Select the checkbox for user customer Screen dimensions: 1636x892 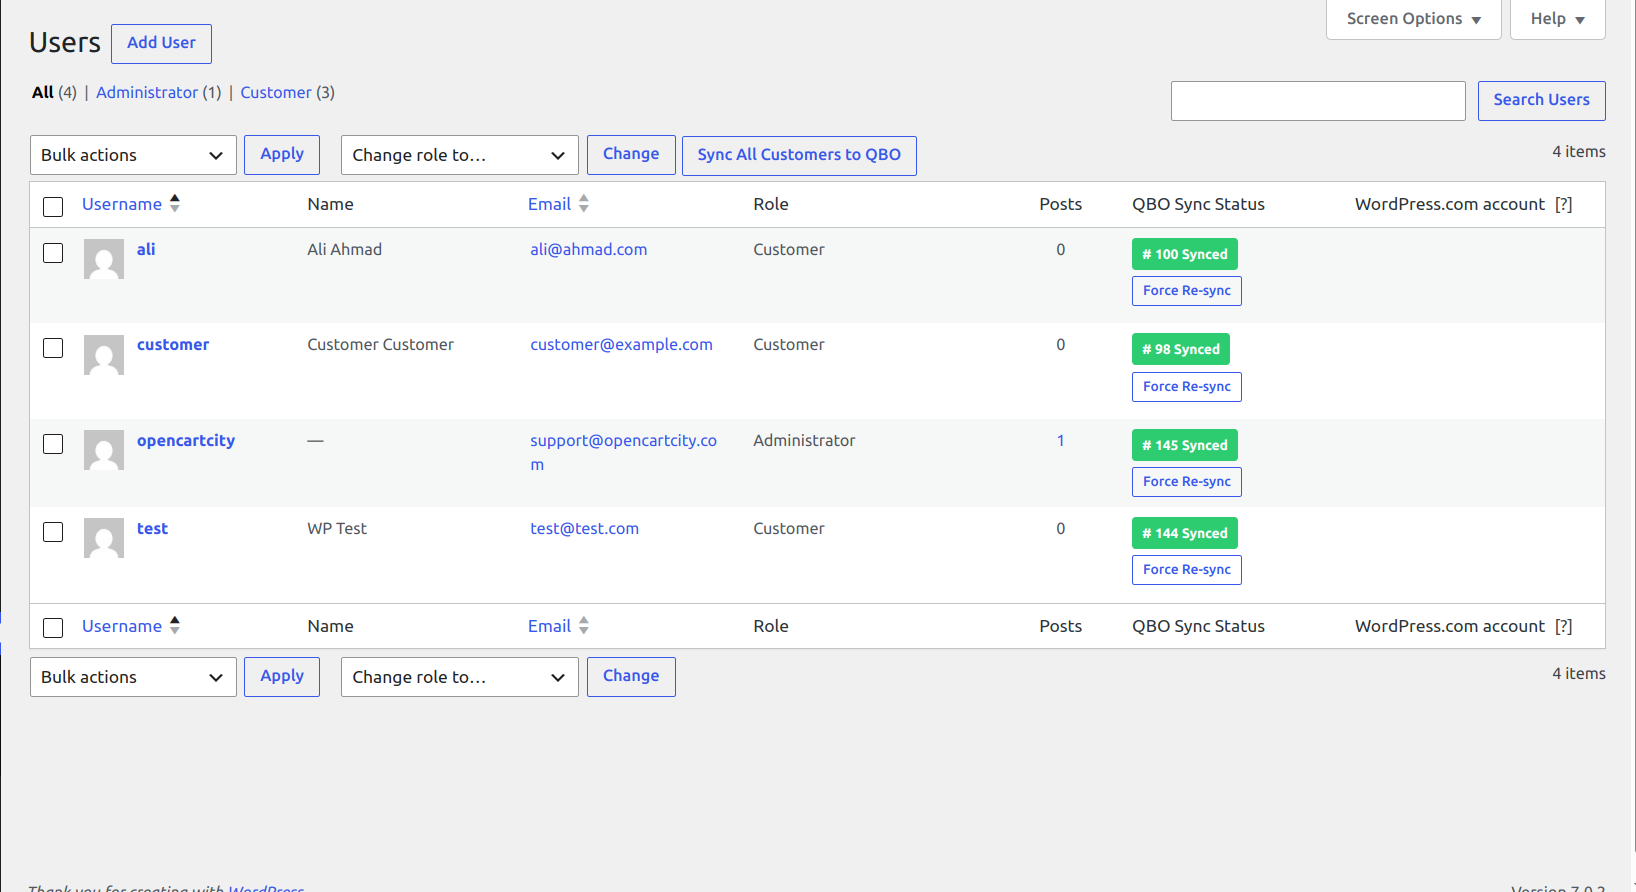coord(53,348)
